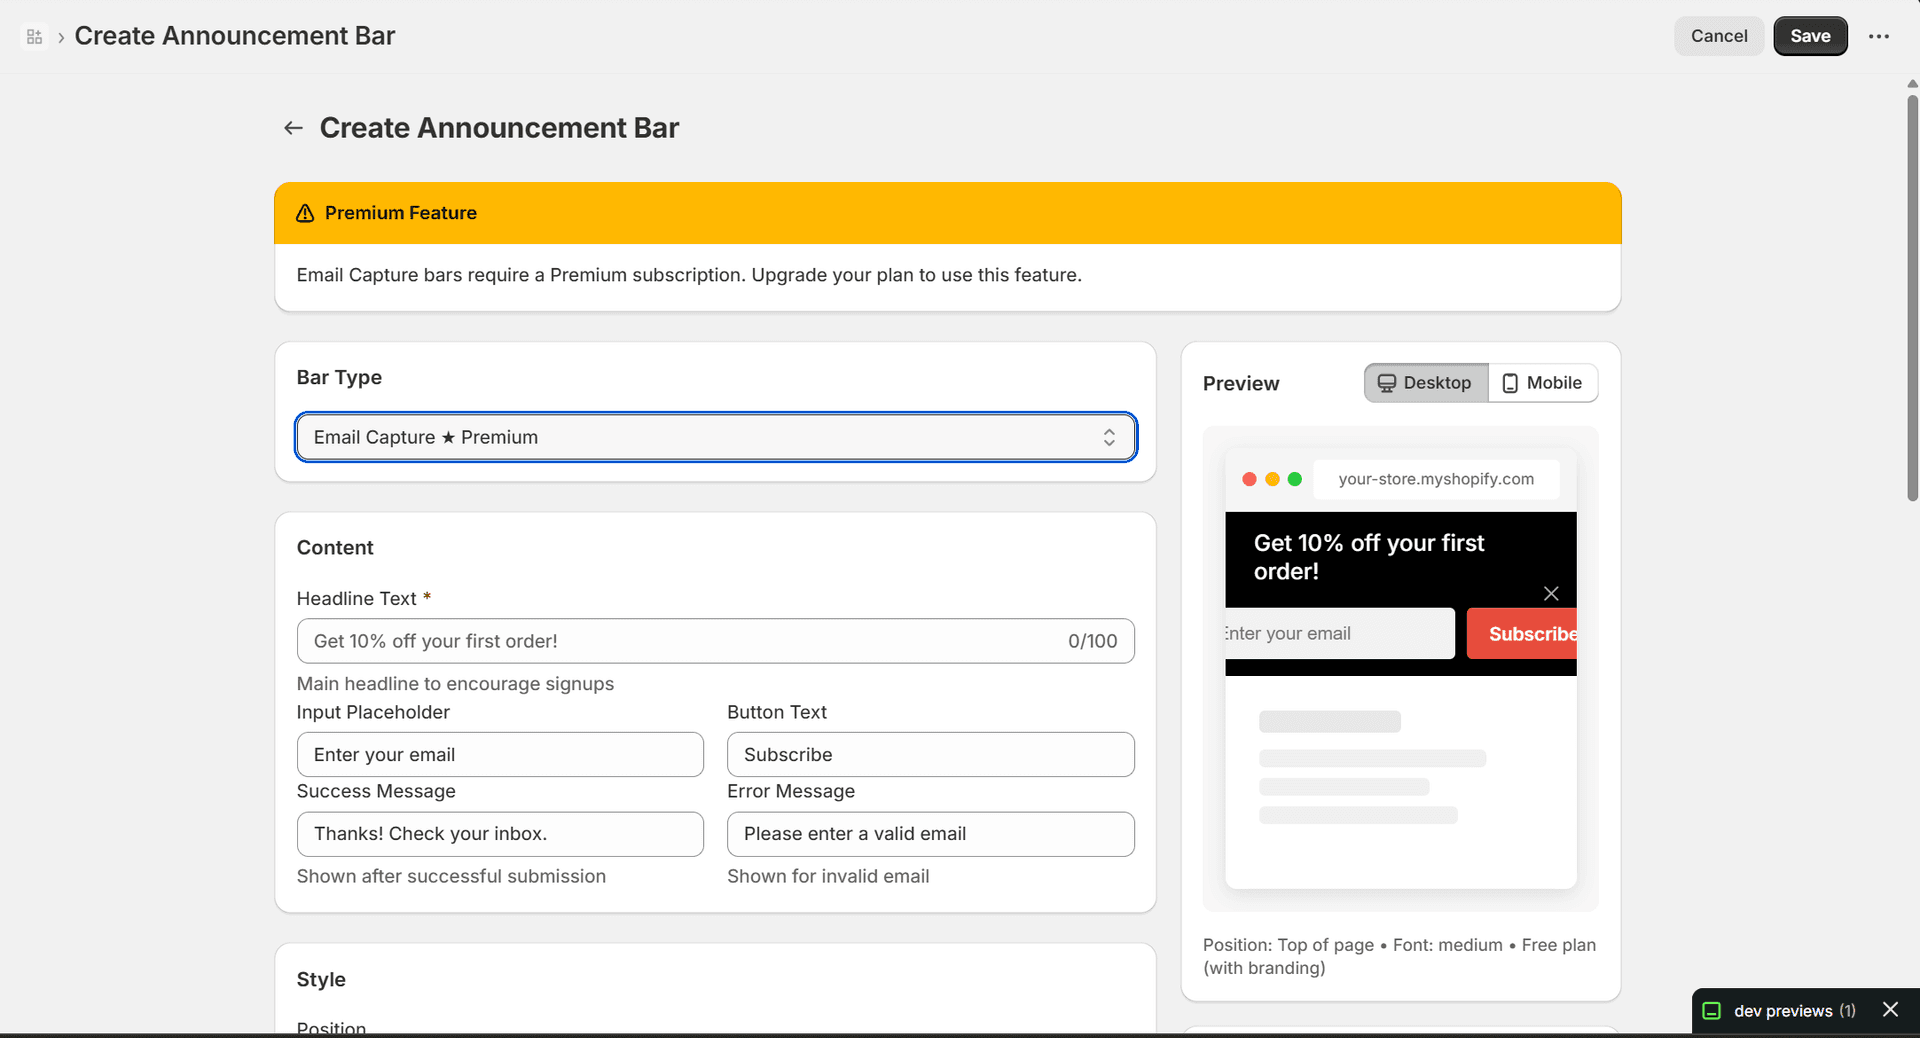Switch to the Desktop preview tab
The width and height of the screenshot is (1920, 1038).
point(1425,383)
